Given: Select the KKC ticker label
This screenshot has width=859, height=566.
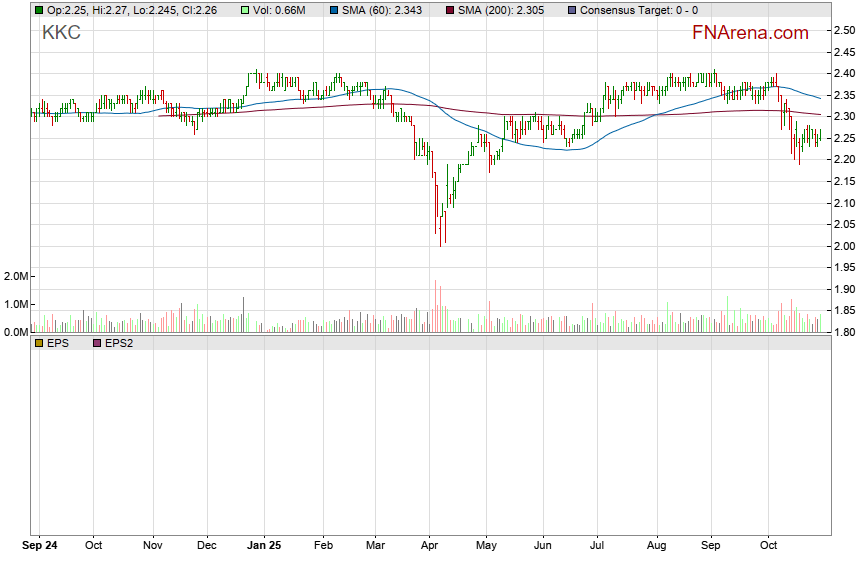Looking at the screenshot, I should tap(61, 33).
